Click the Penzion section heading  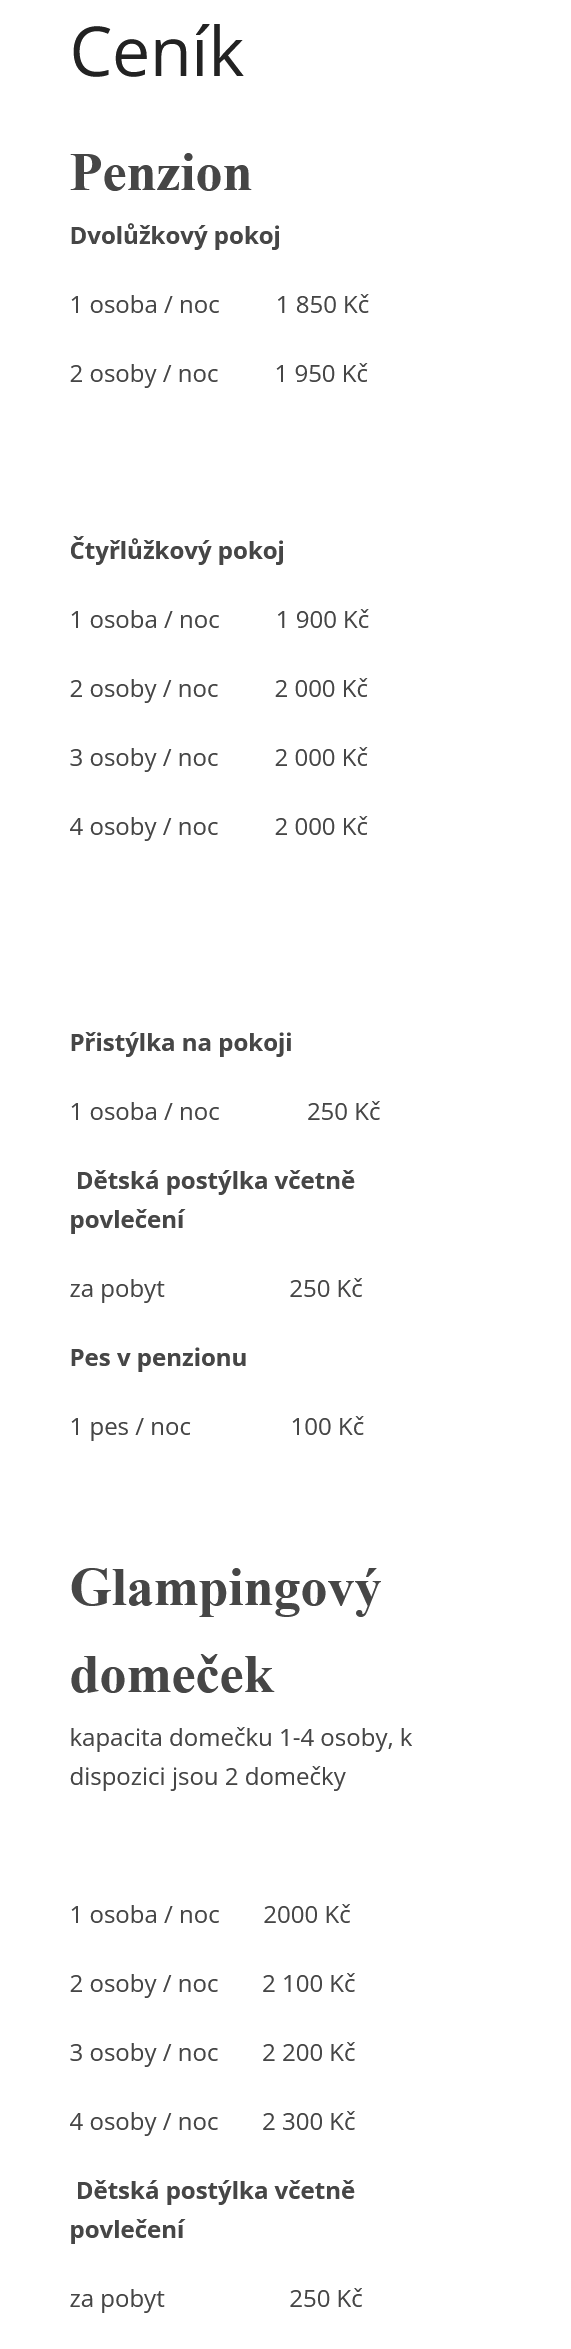click(x=161, y=173)
